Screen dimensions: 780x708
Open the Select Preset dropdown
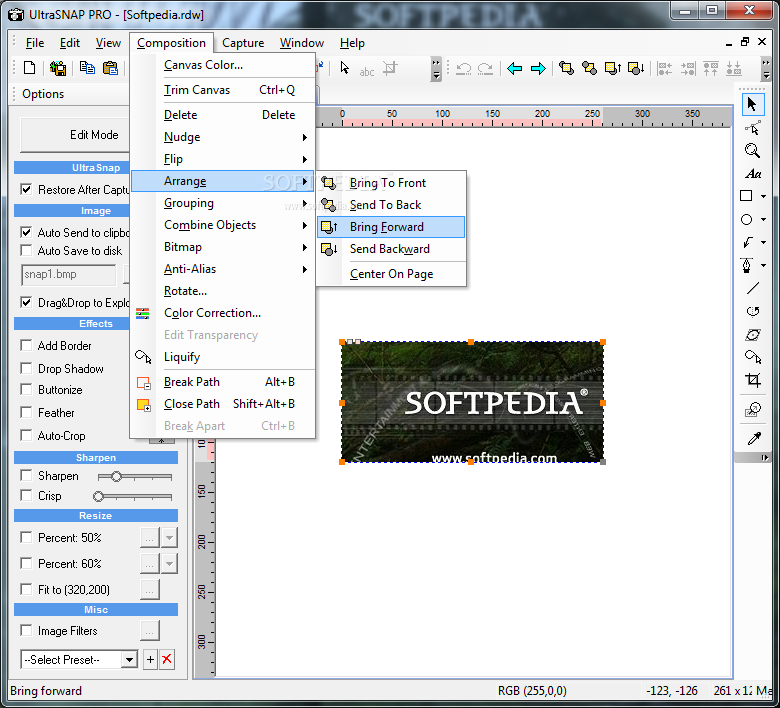(x=129, y=660)
